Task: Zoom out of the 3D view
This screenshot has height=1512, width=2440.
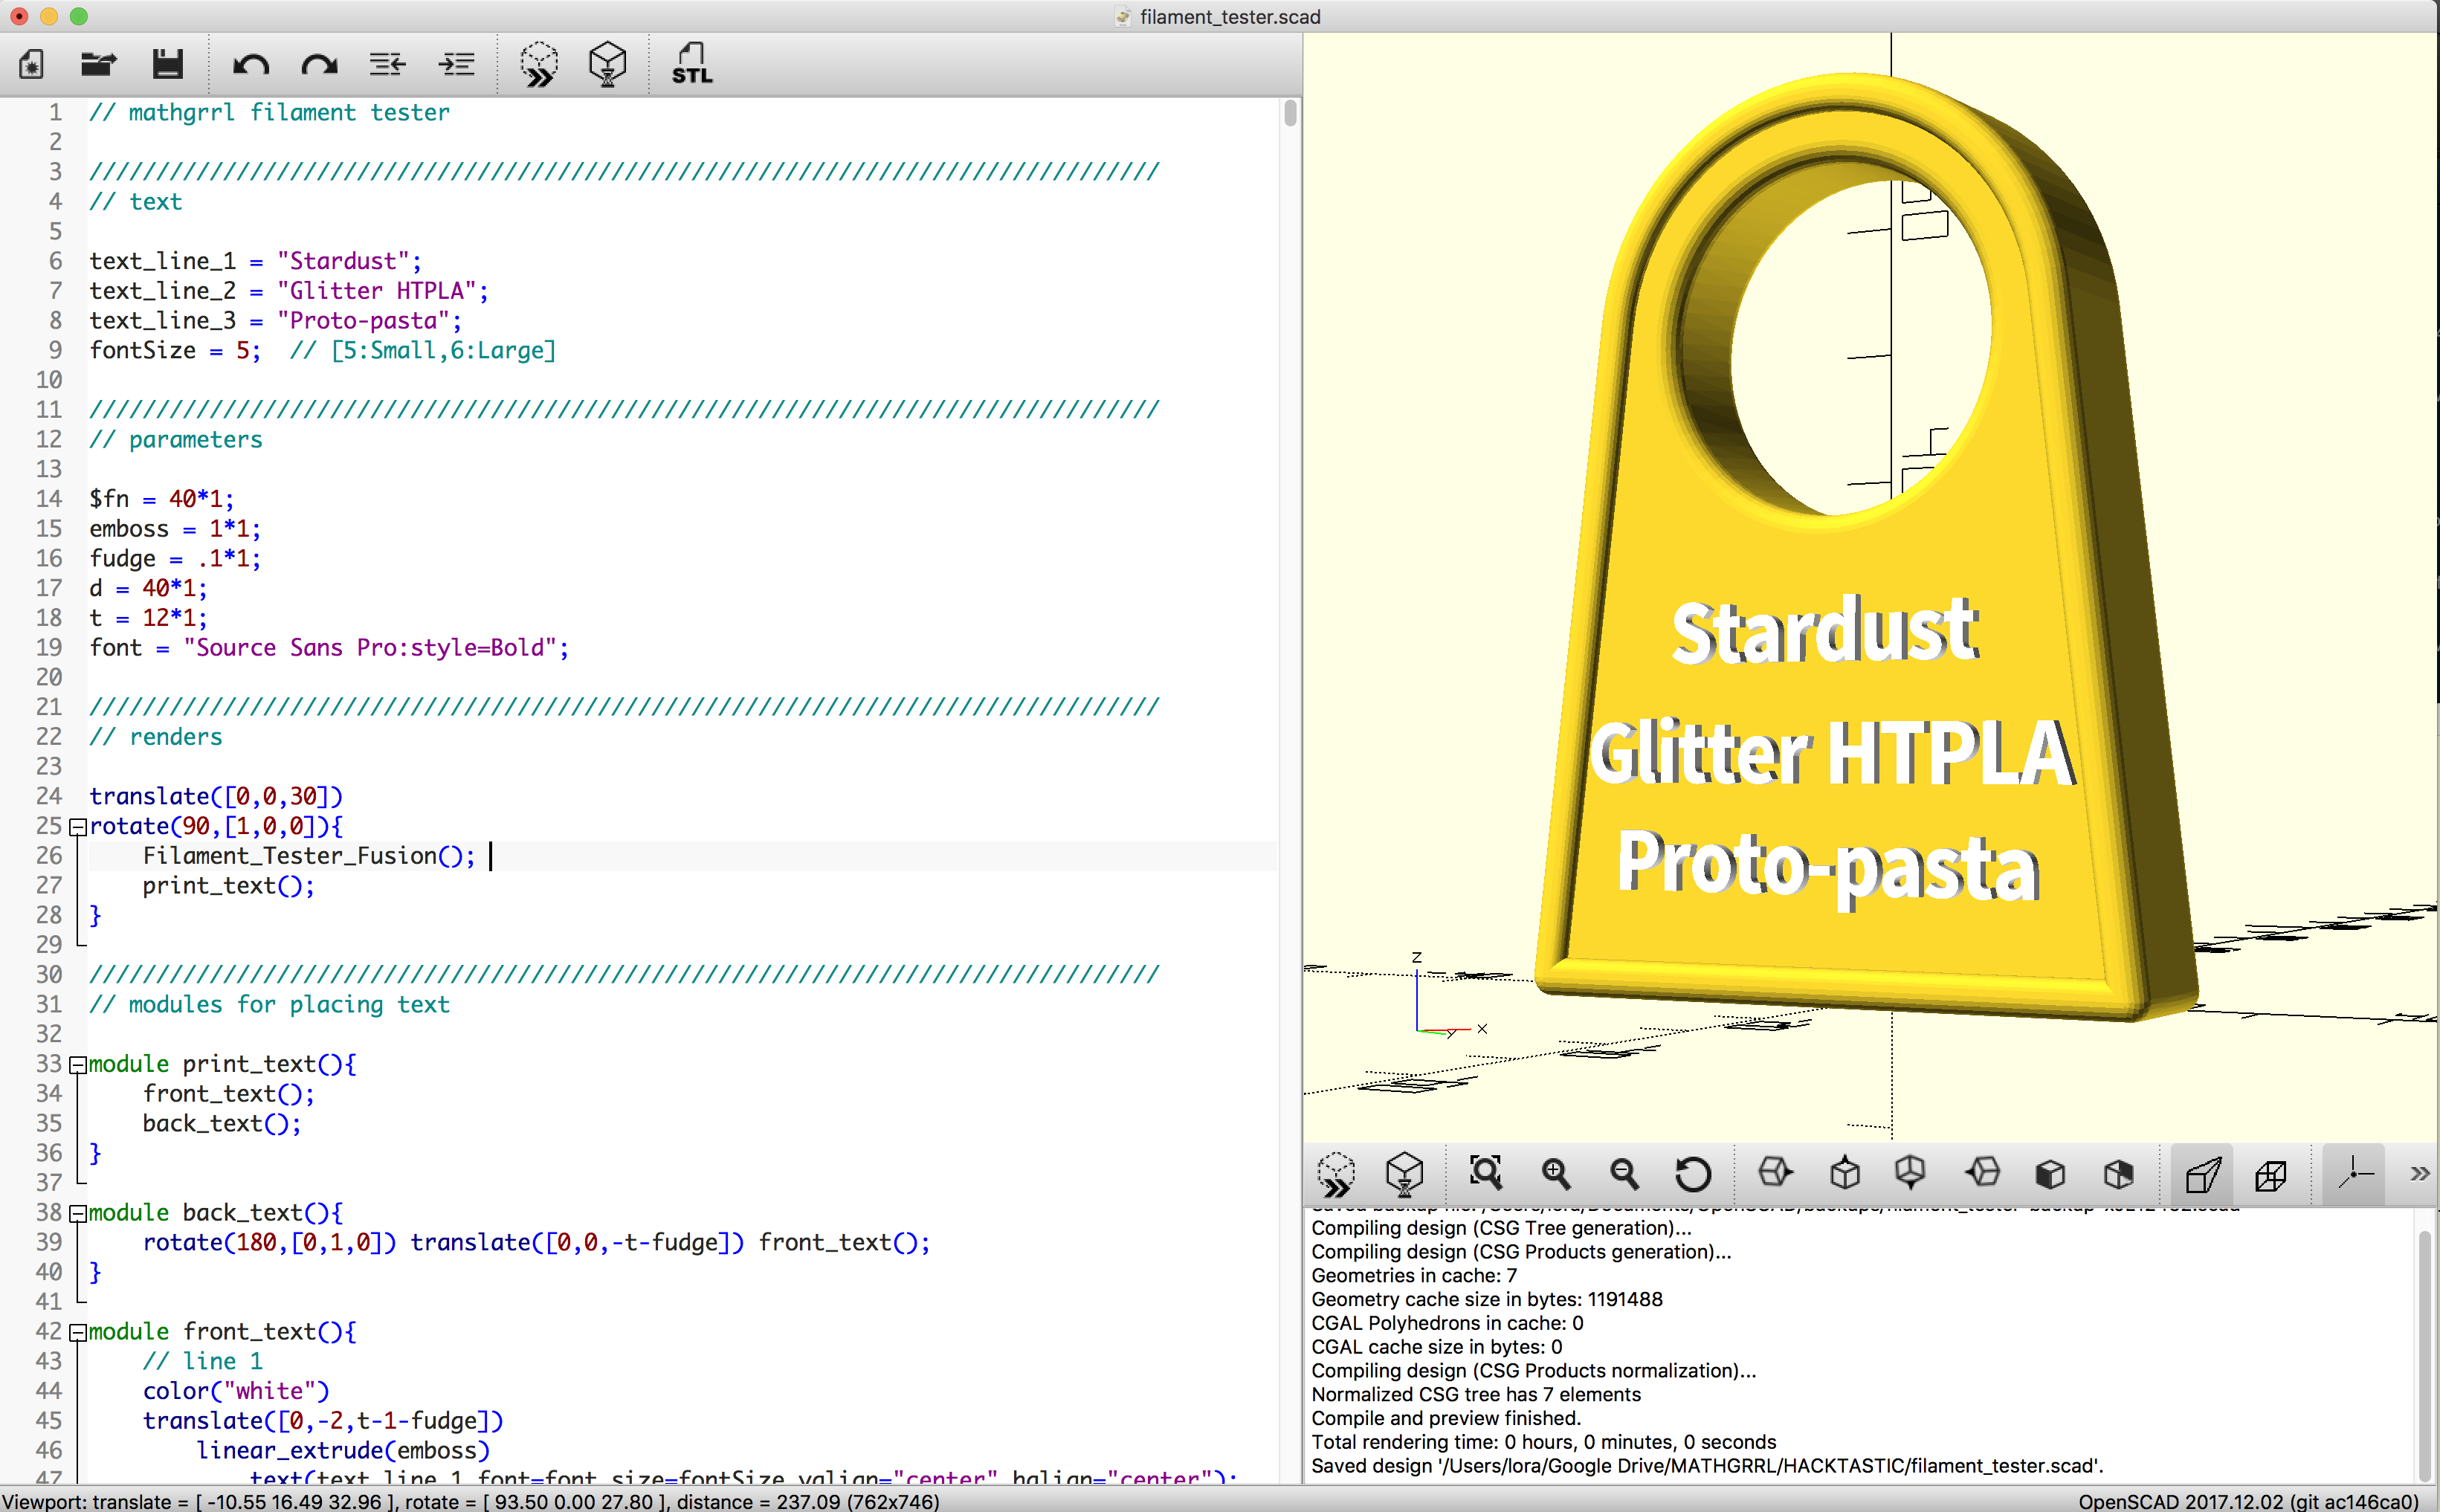Action: 1624,1173
